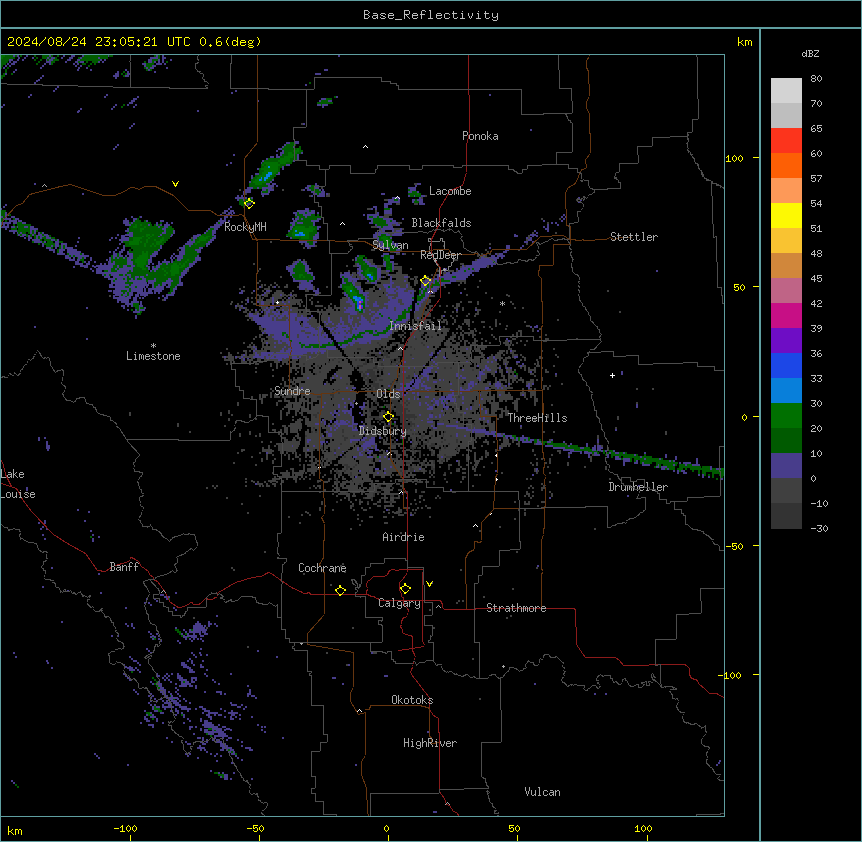Image resolution: width=862 pixels, height=842 pixels.
Task: Click the yellow diamond marker near Olds
Action: tap(388, 417)
